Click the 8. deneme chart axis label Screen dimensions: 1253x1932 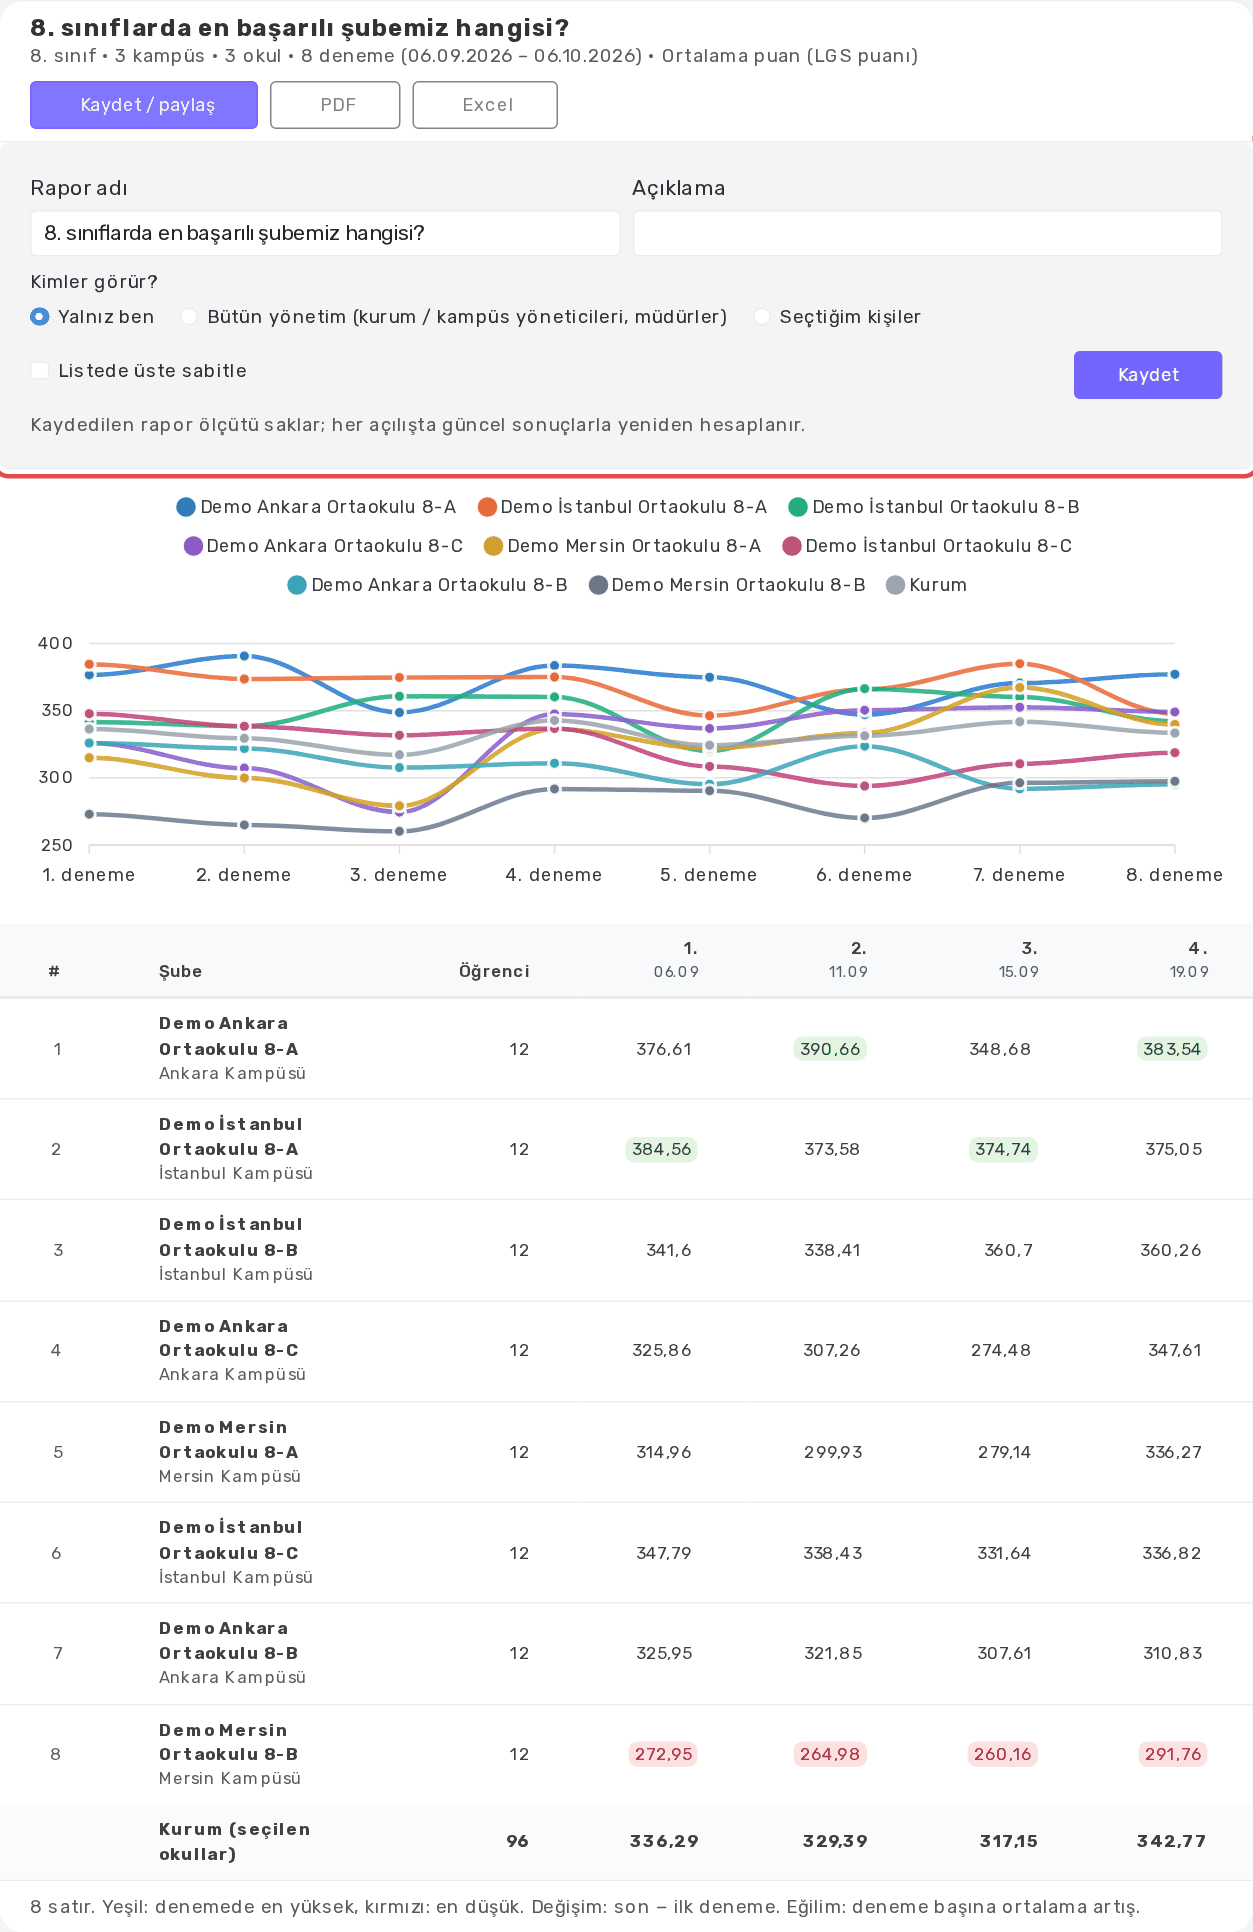click(1175, 875)
